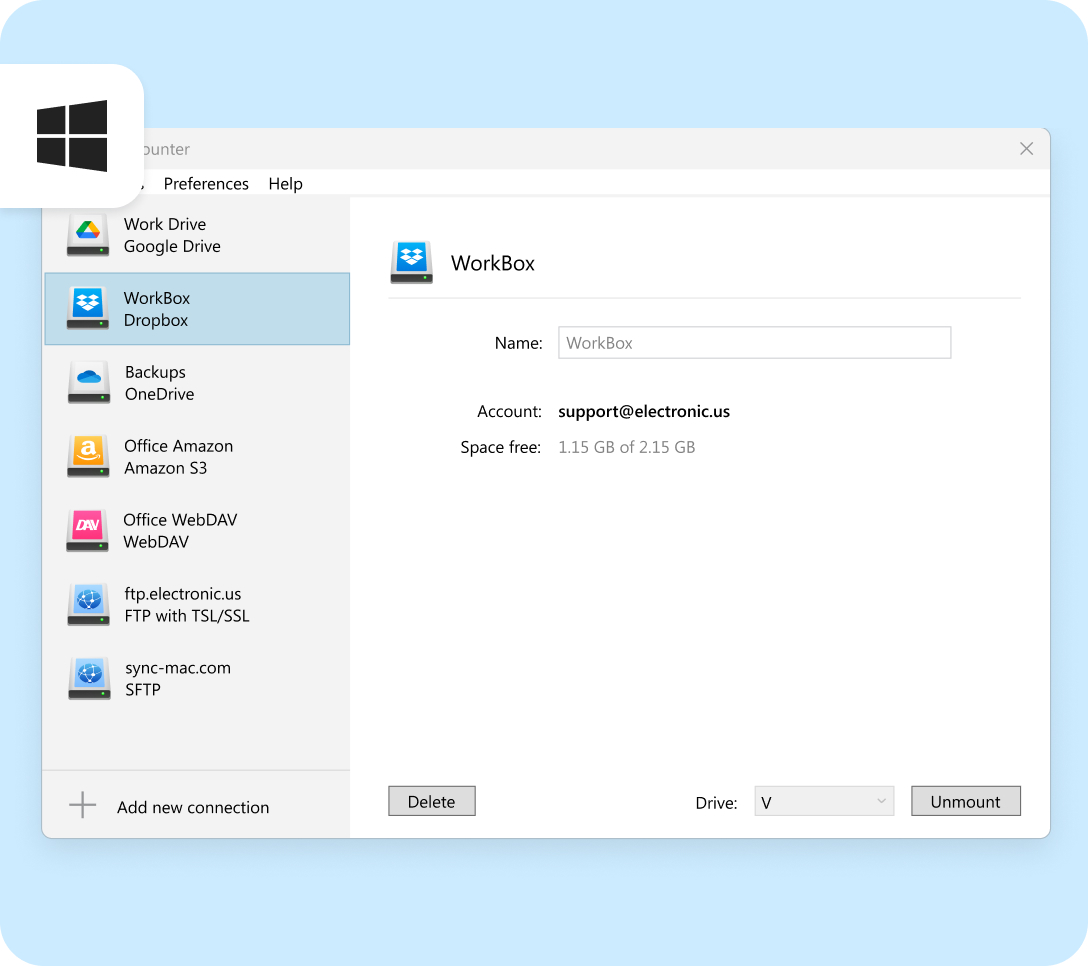This screenshot has height=966, width=1088.
Task: Select the Office Amazon connection entry
Action: pos(179,457)
